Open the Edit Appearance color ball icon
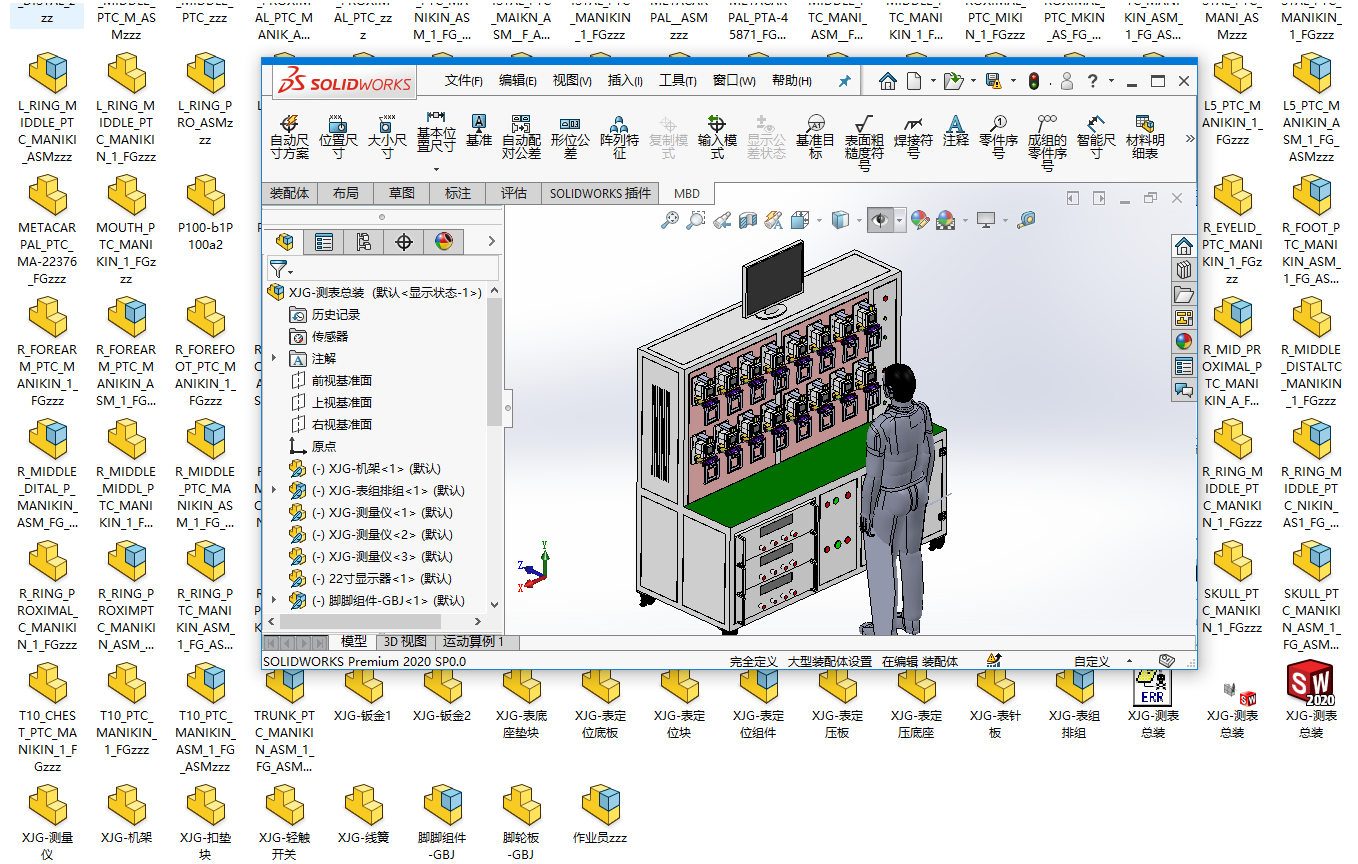Image resolution: width=1358 pixels, height=864 pixels. point(919,220)
